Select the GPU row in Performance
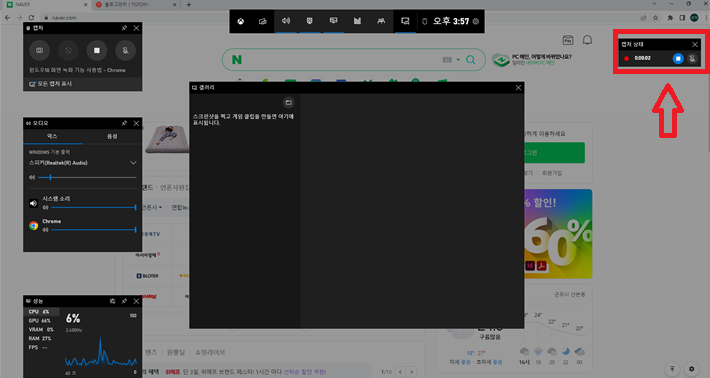 [x=41, y=321]
